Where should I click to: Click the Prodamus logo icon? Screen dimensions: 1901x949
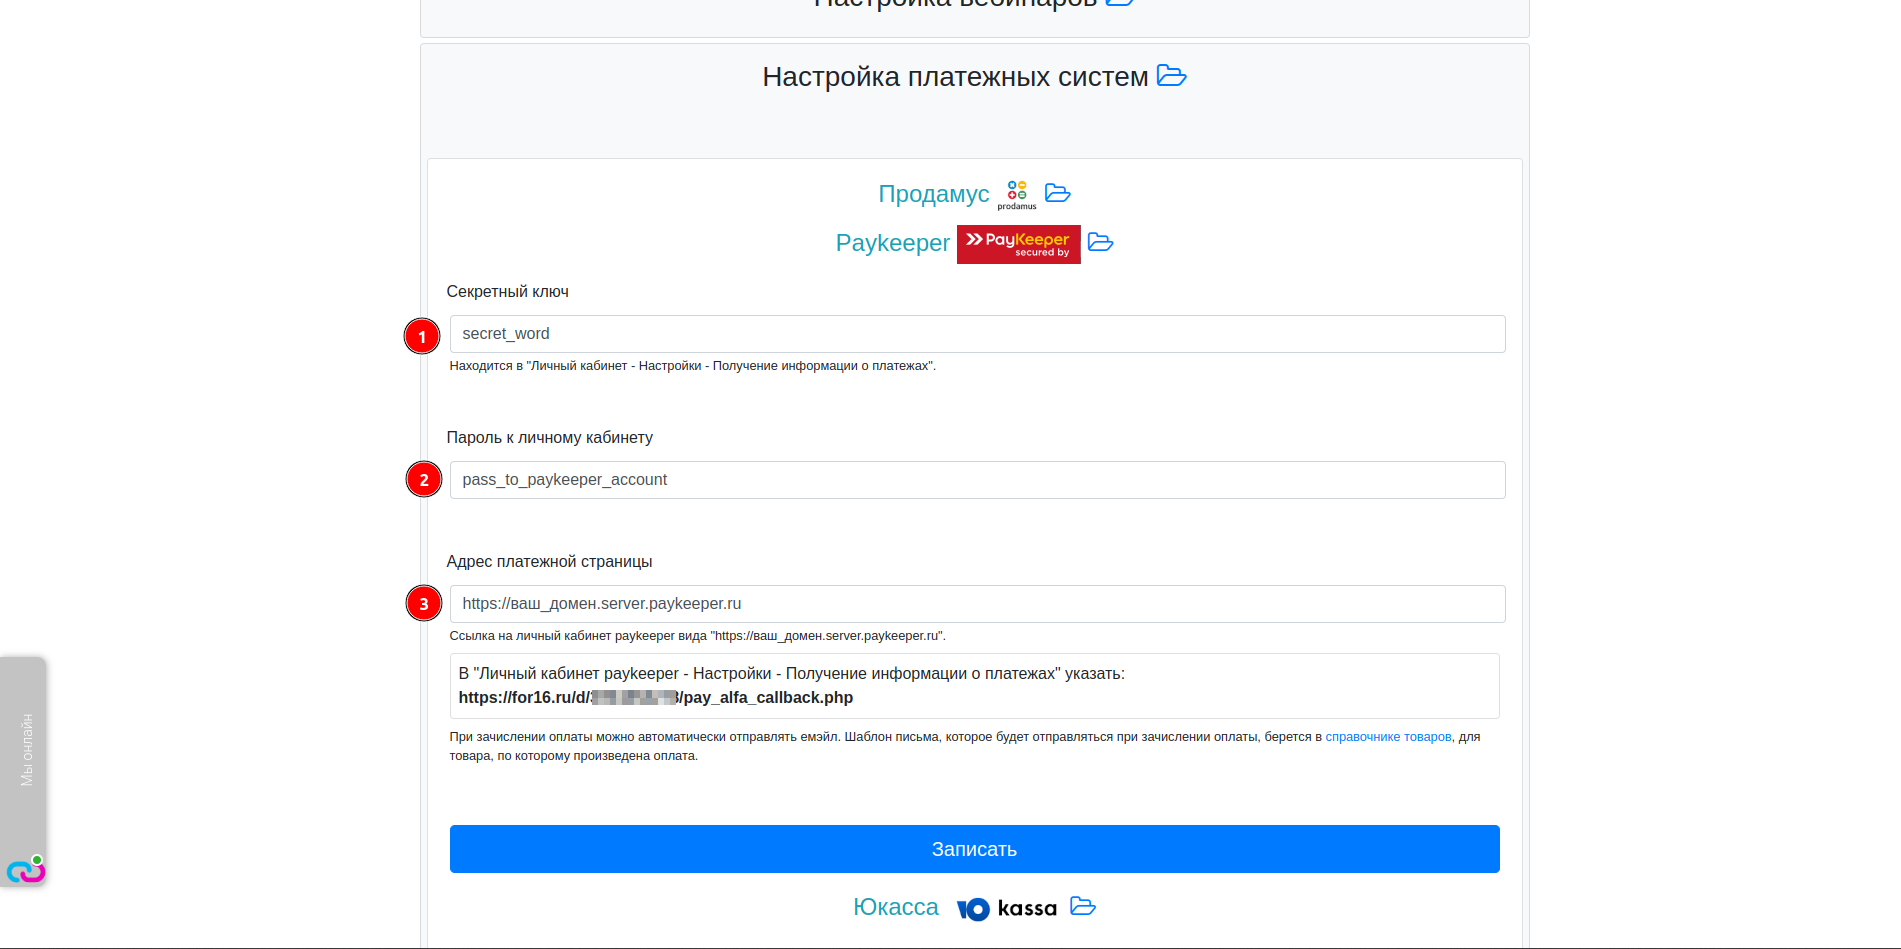(x=1016, y=194)
